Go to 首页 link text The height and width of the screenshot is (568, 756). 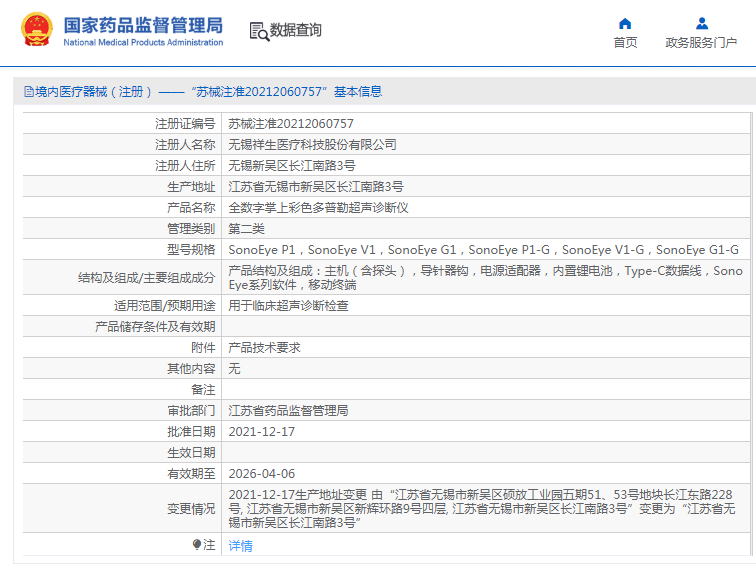(625, 42)
